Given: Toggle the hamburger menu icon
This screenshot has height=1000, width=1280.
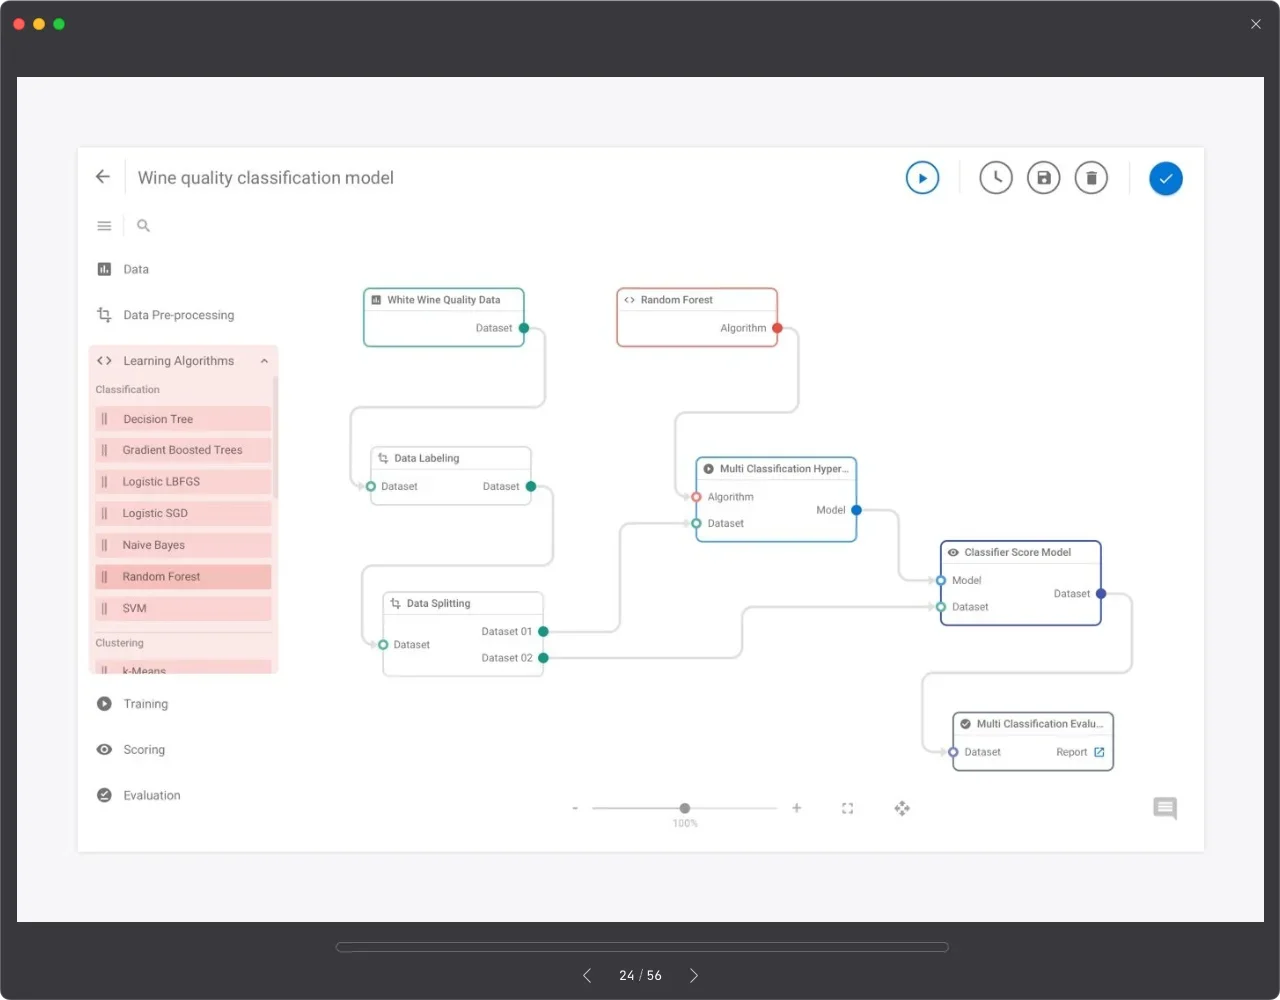Looking at the screenshot, I should click(104, 226).
